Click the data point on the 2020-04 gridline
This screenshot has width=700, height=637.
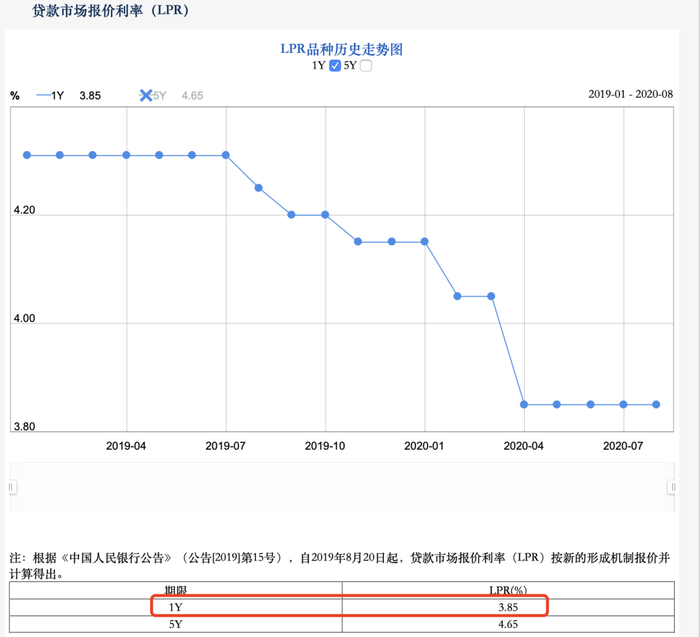(x=524, y=404)
